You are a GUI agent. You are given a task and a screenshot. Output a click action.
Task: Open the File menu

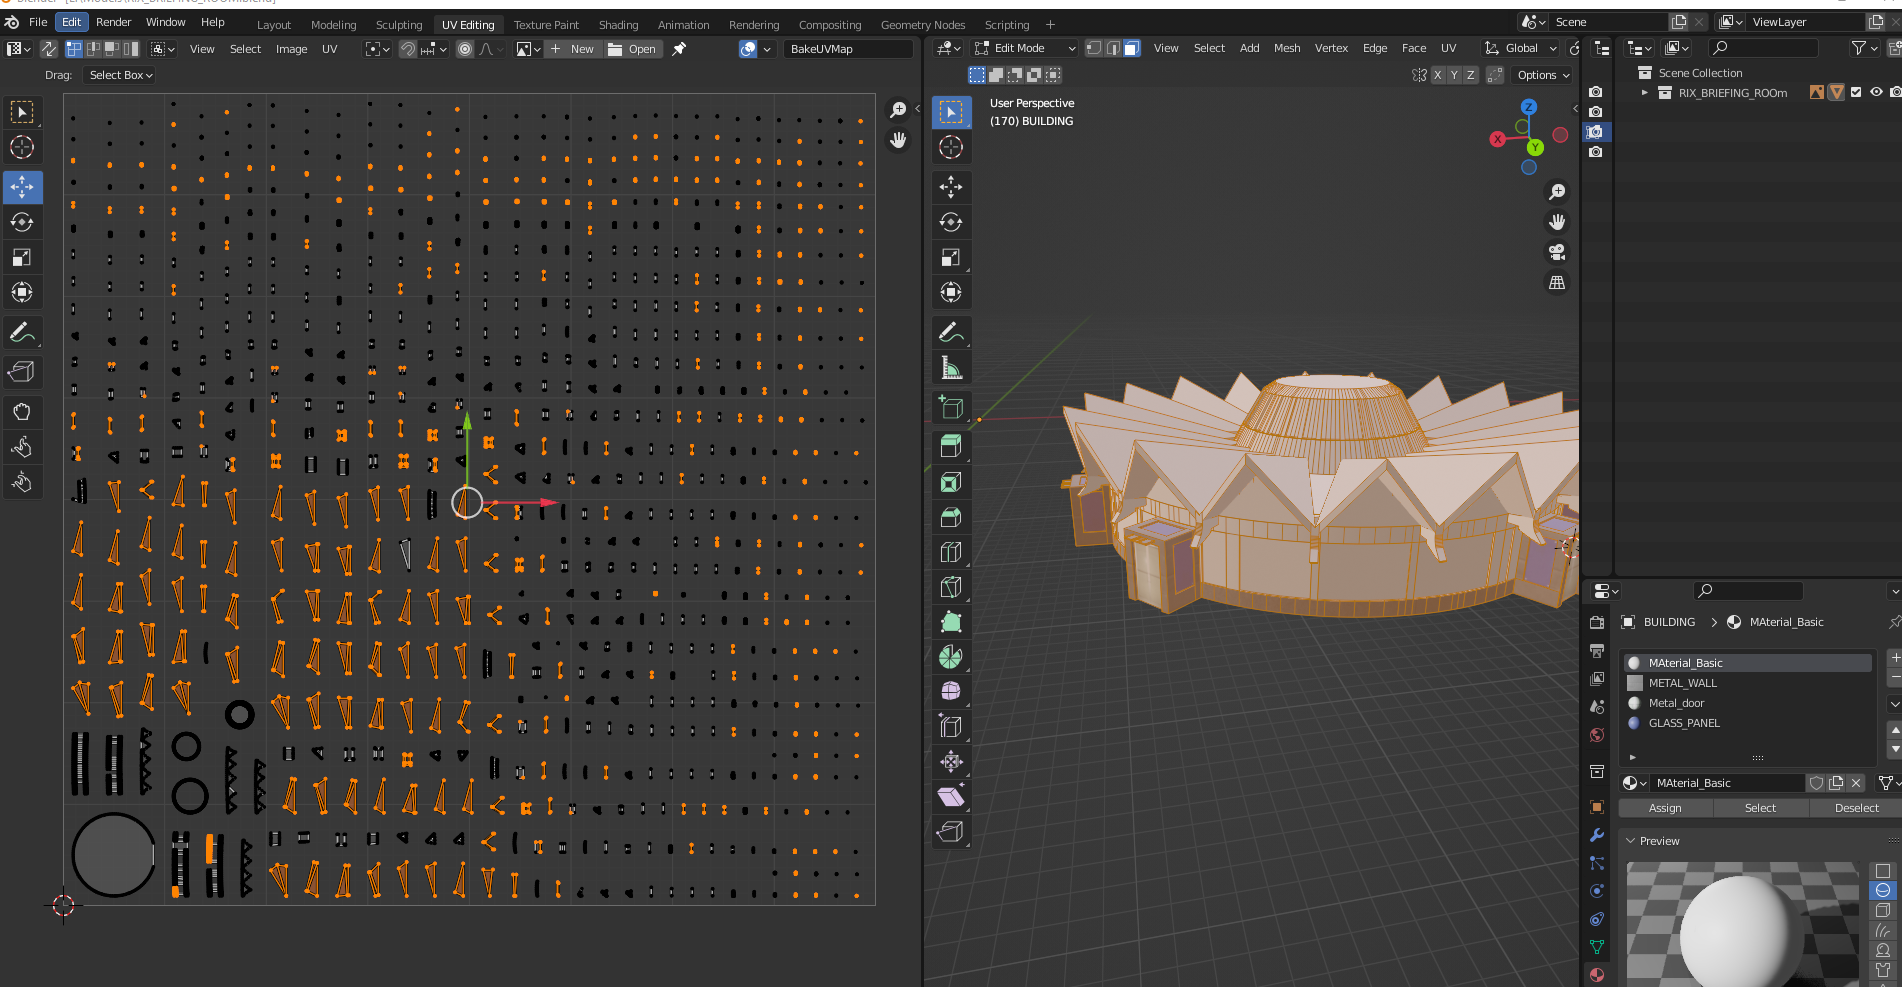coord(38,22)
